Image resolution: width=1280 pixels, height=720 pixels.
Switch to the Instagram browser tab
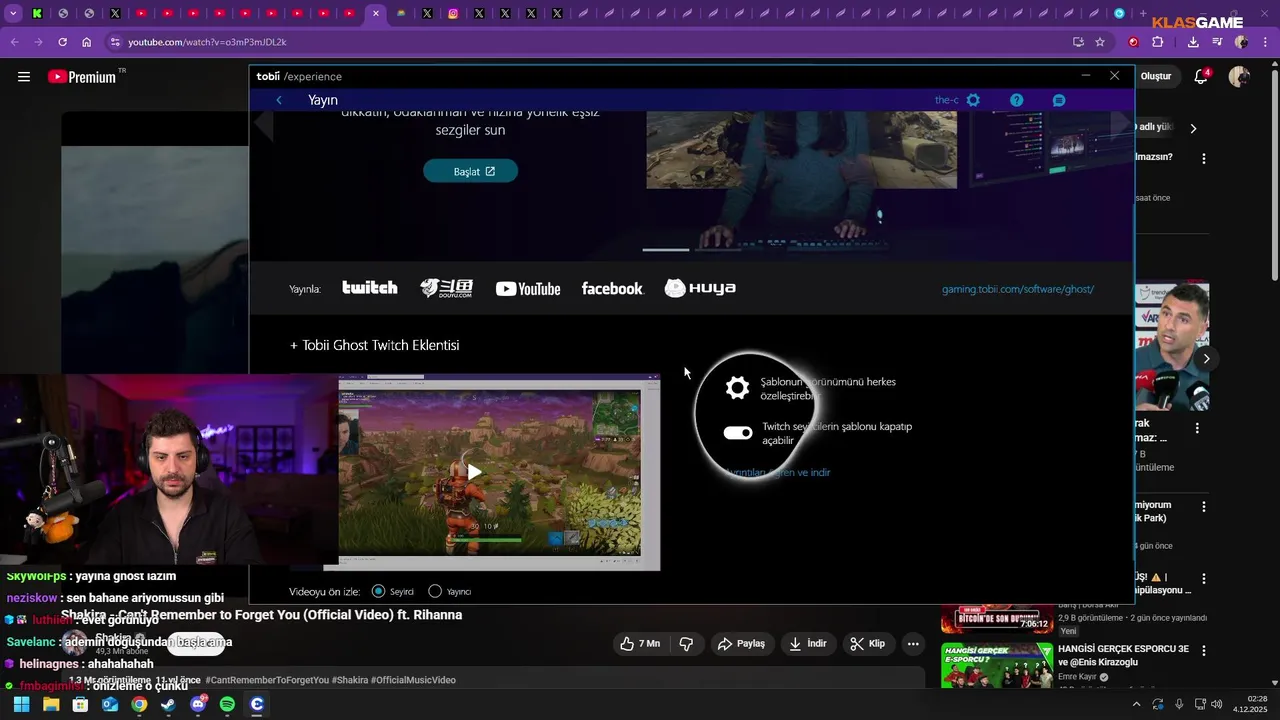453,13
